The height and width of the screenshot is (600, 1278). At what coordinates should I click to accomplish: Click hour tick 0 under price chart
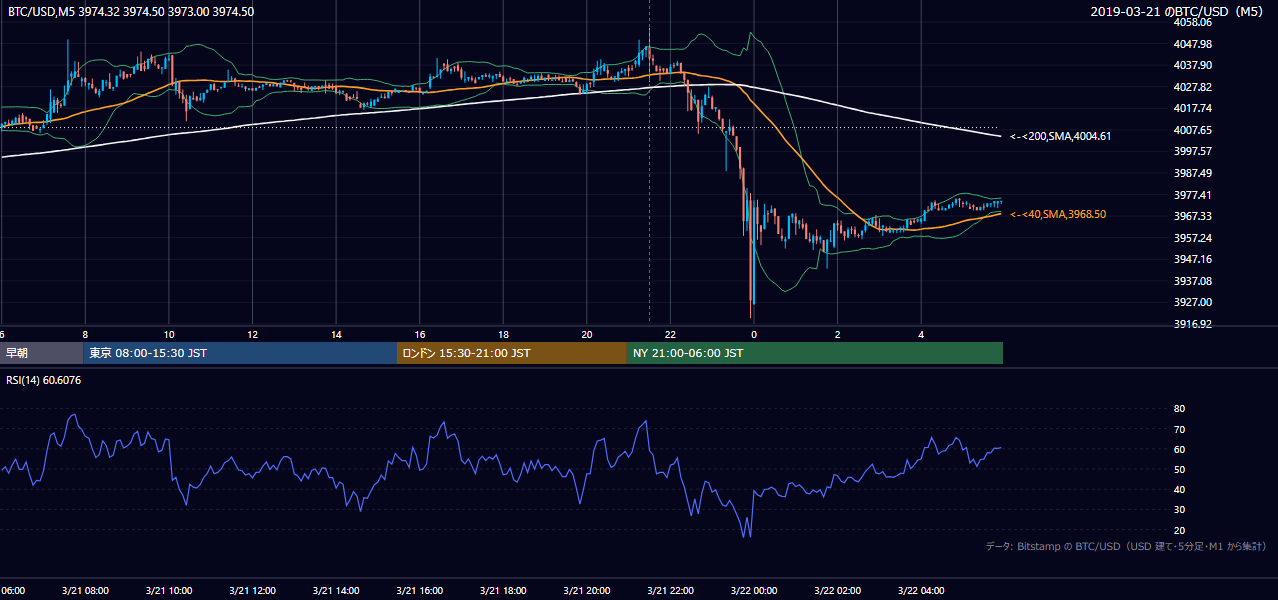754,334
